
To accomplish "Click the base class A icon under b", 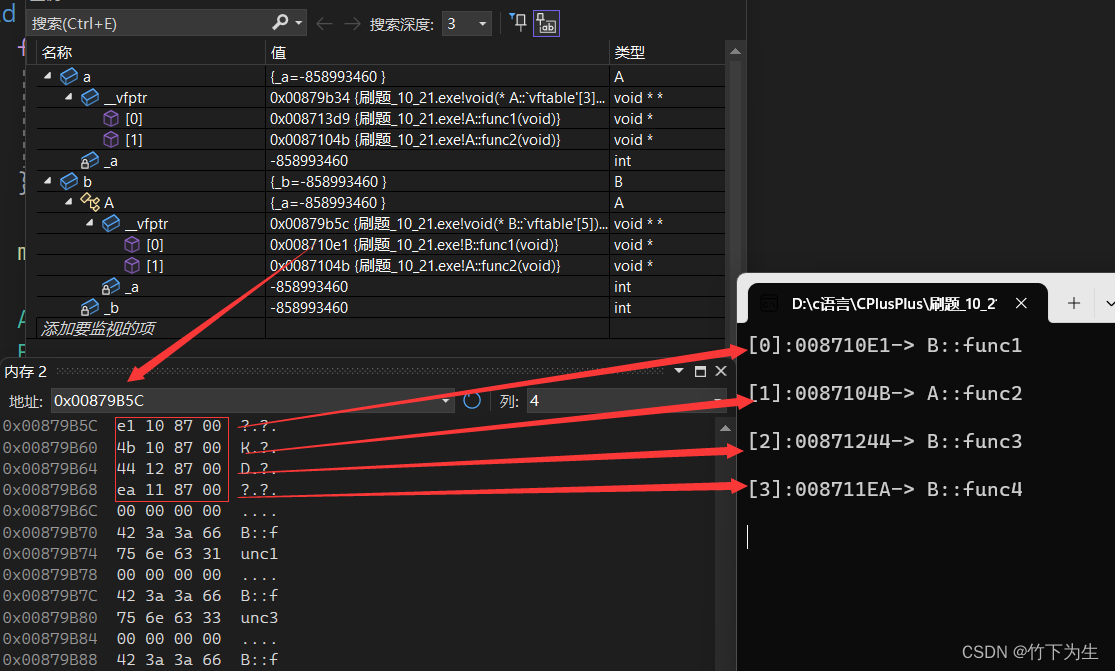I will pyautogui.click(x=90, y=202).
